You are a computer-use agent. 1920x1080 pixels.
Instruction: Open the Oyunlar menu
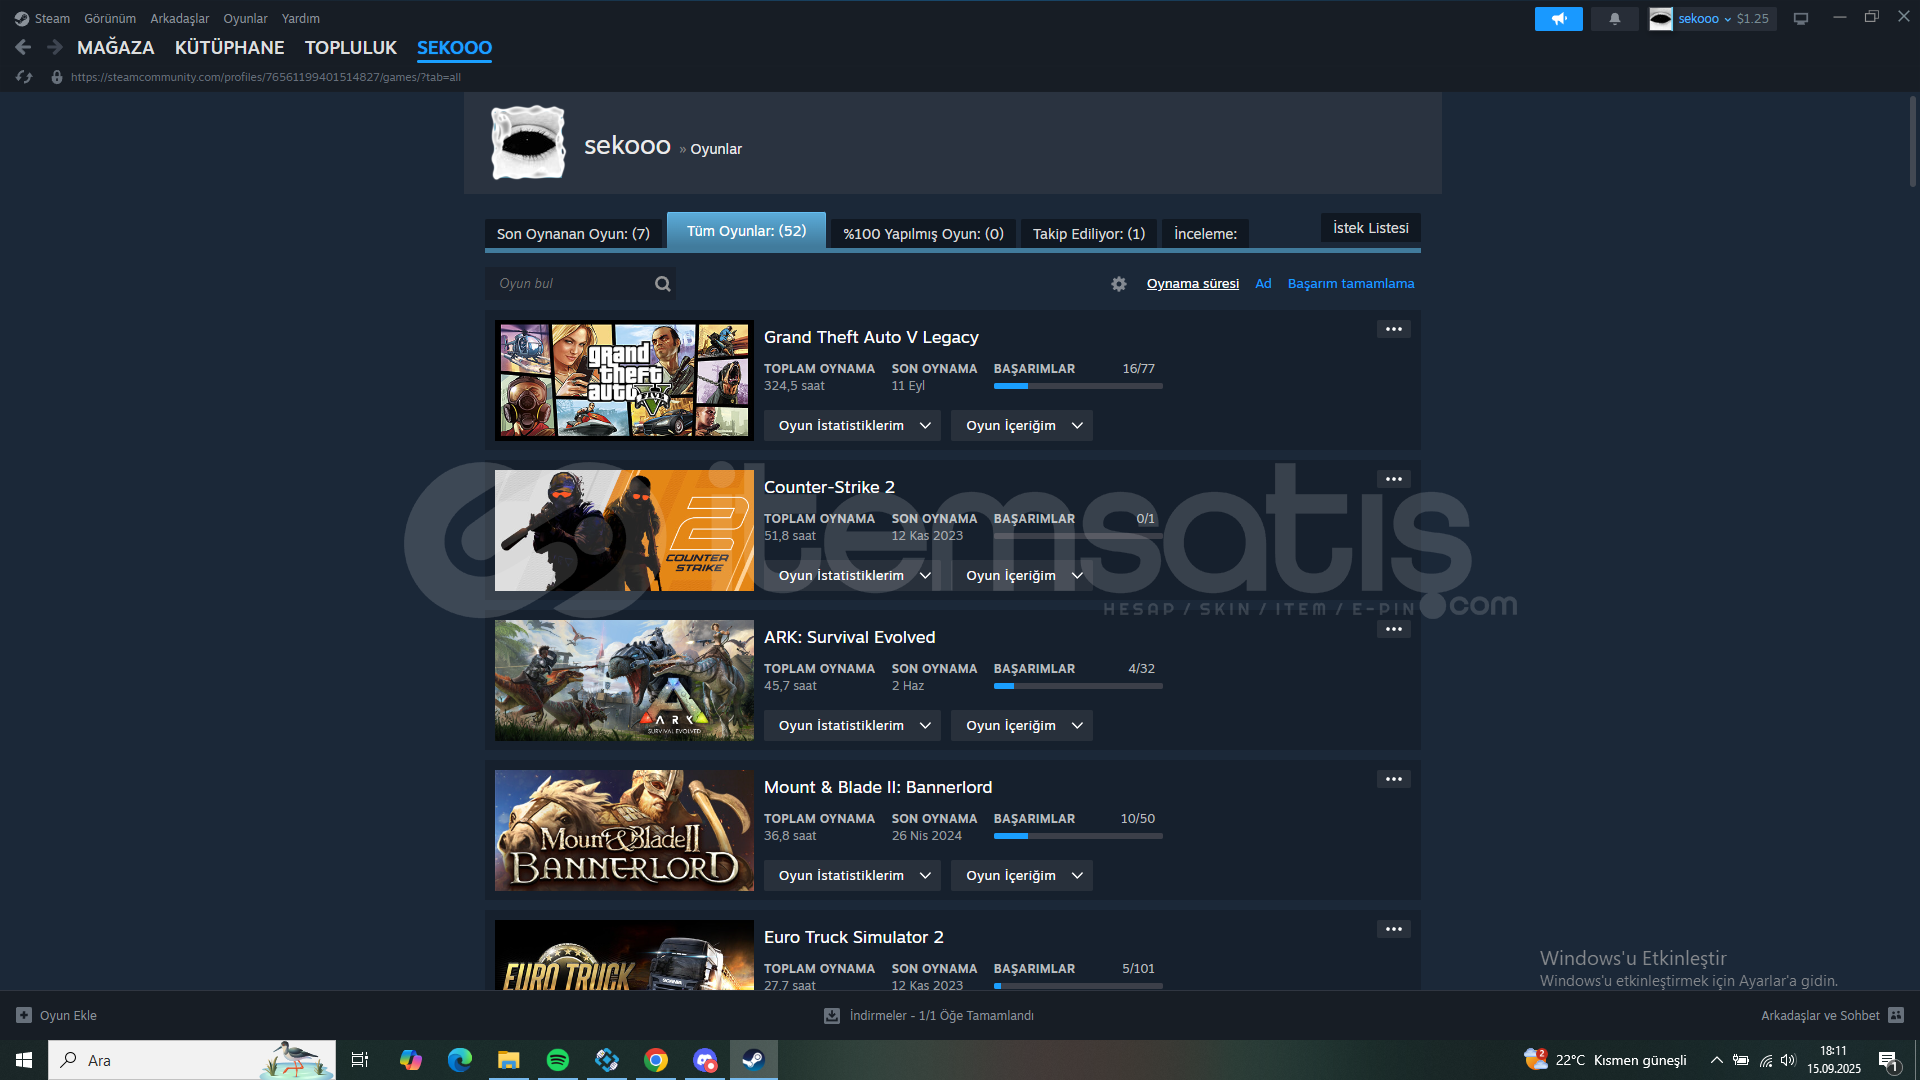[245, 19]
